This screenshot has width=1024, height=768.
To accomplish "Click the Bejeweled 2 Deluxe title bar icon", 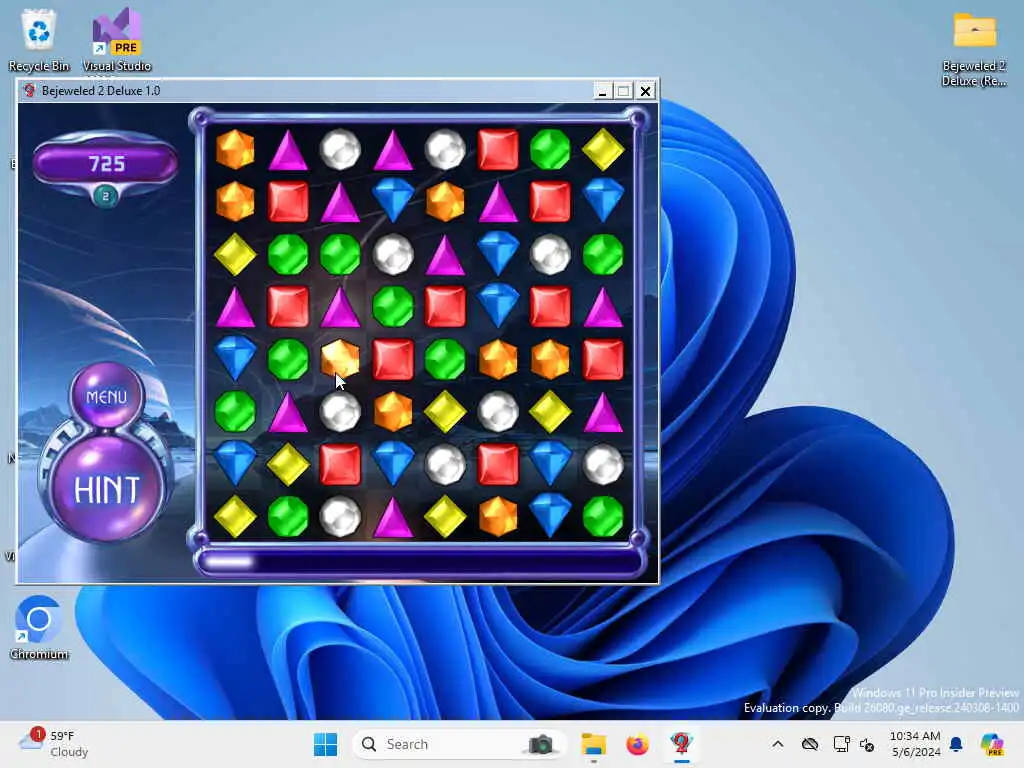I will [29, 90].
